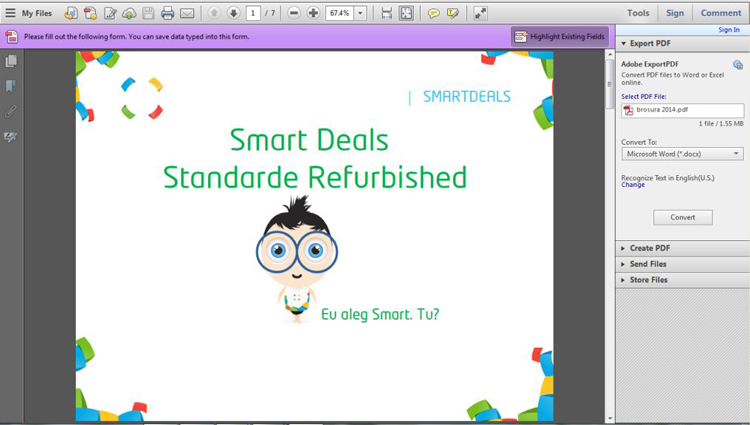Click the Convert button
The height and width of the screenshot is (425, 750).
click(x=683, y=217)
